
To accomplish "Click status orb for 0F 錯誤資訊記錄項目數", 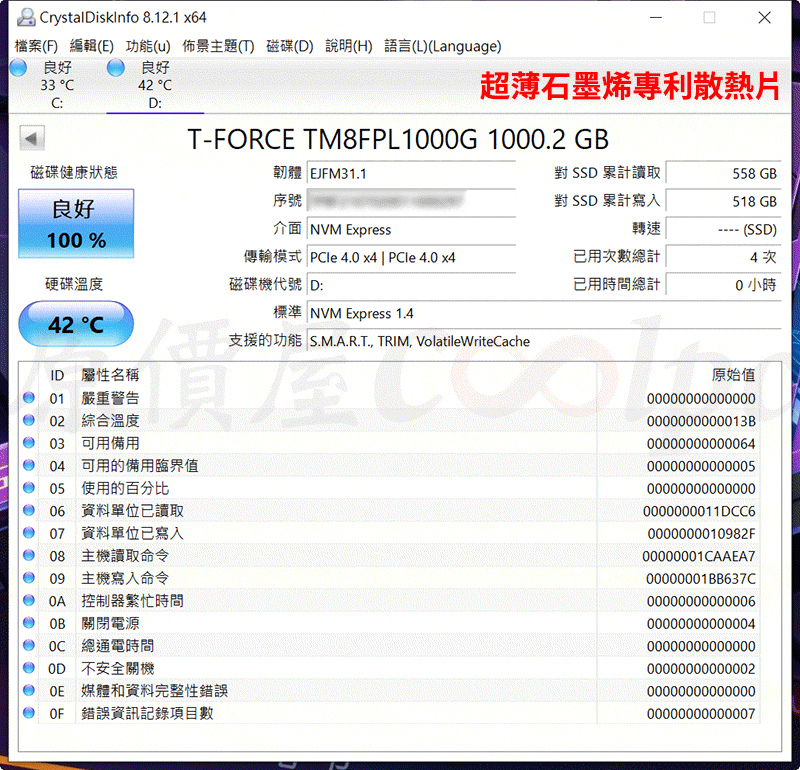I will (x=29, y=713).
